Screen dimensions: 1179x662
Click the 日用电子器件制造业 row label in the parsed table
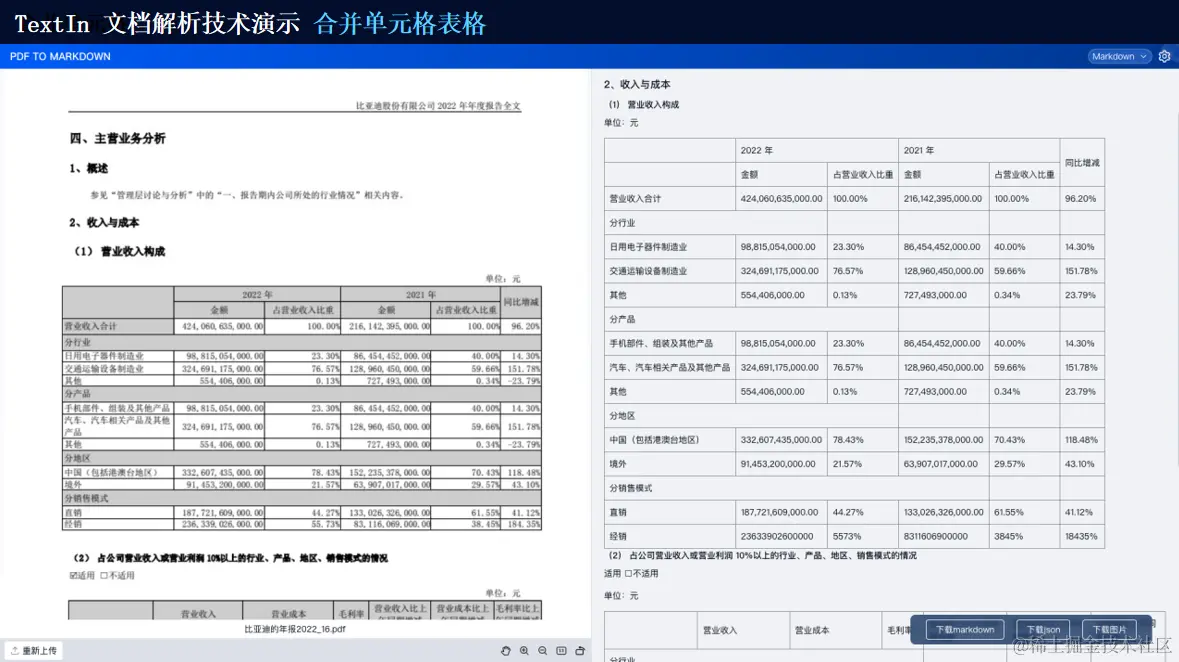click(648, 247)
